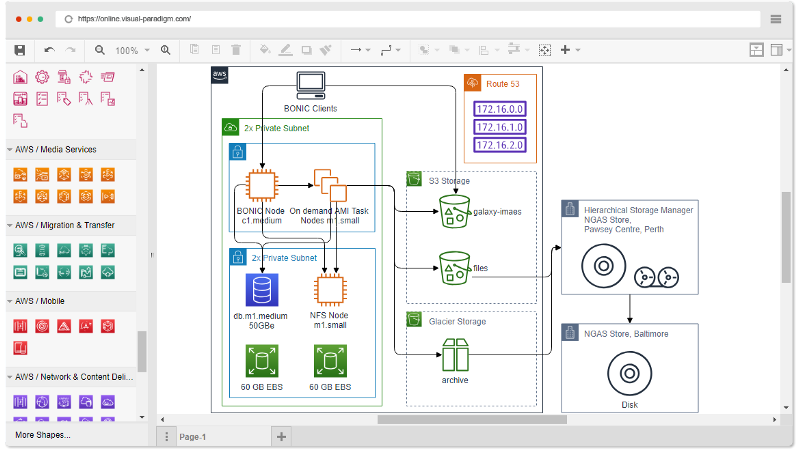The height and width of the screenshot is (454, 800).
Task: Undo the last action
Action: coord(49,50)
